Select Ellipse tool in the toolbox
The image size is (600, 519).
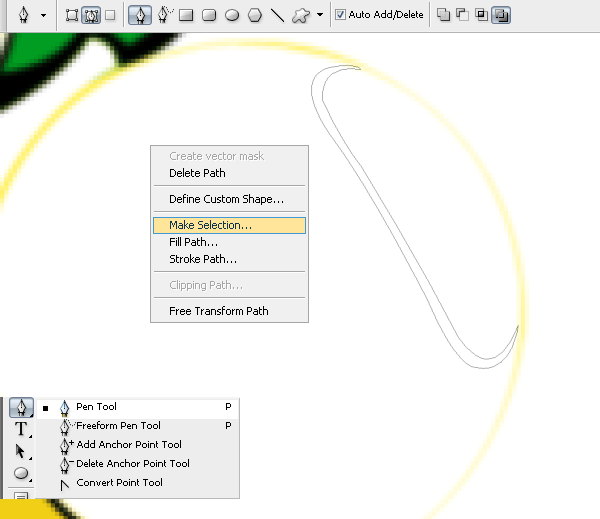coord(21,473)
